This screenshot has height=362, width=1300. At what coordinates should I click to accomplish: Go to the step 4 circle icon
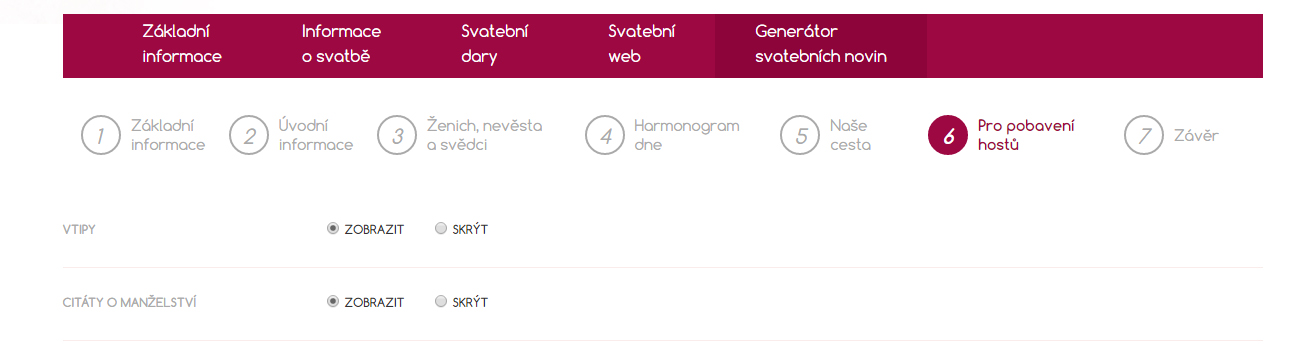605,136
